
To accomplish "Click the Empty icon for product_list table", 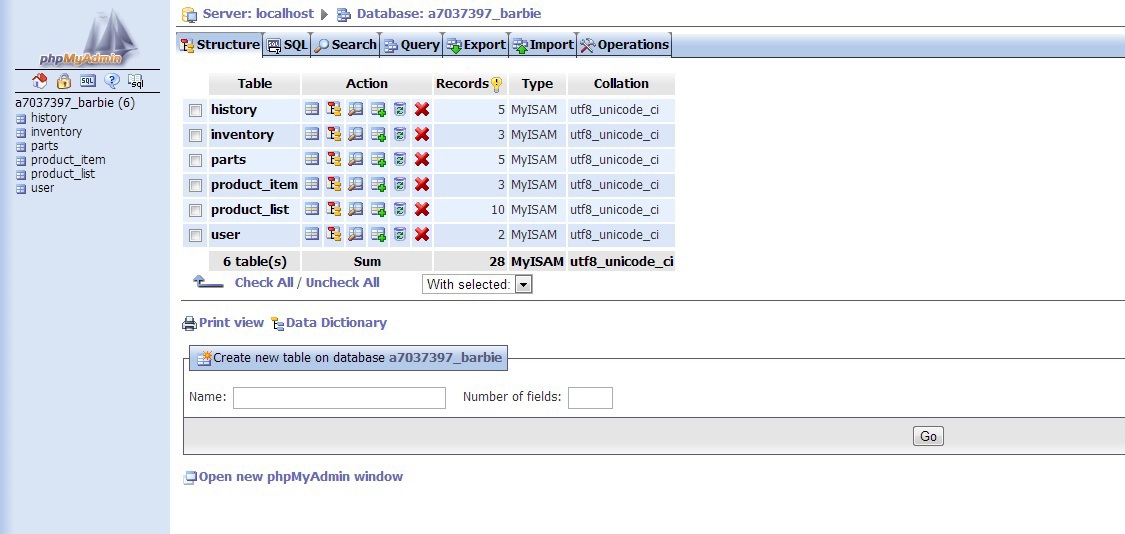I will click(400, 209).
